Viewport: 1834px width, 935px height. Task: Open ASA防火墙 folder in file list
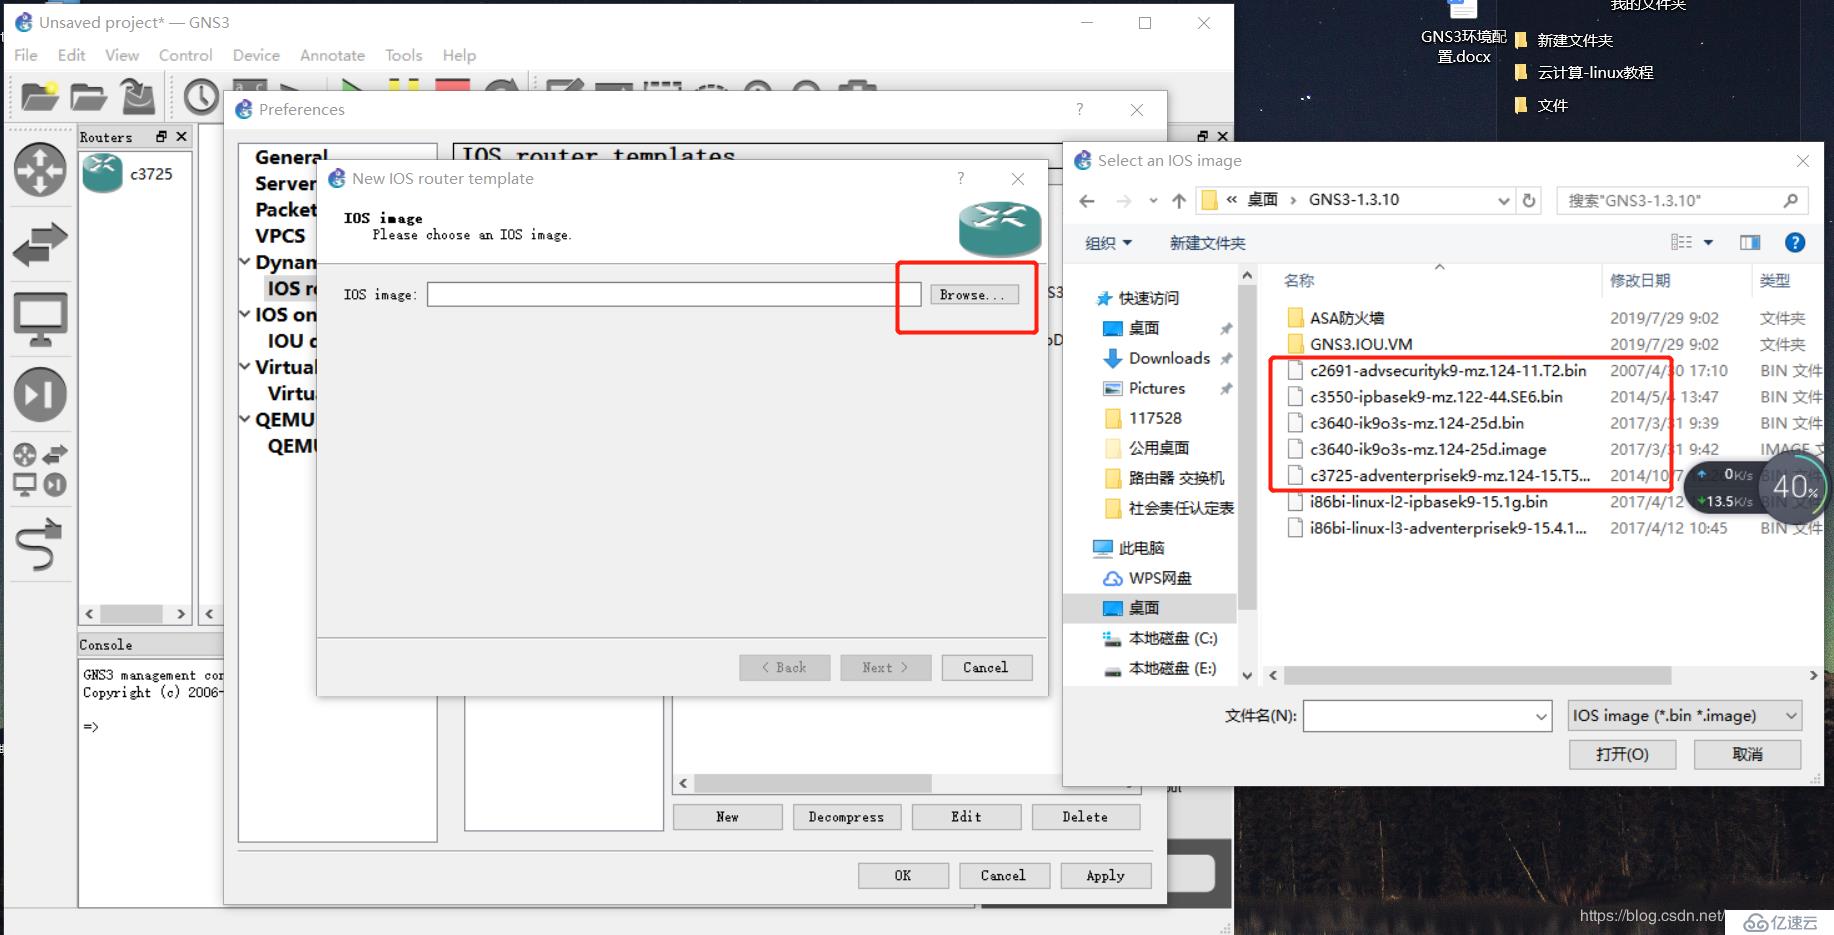point(1346,318)
